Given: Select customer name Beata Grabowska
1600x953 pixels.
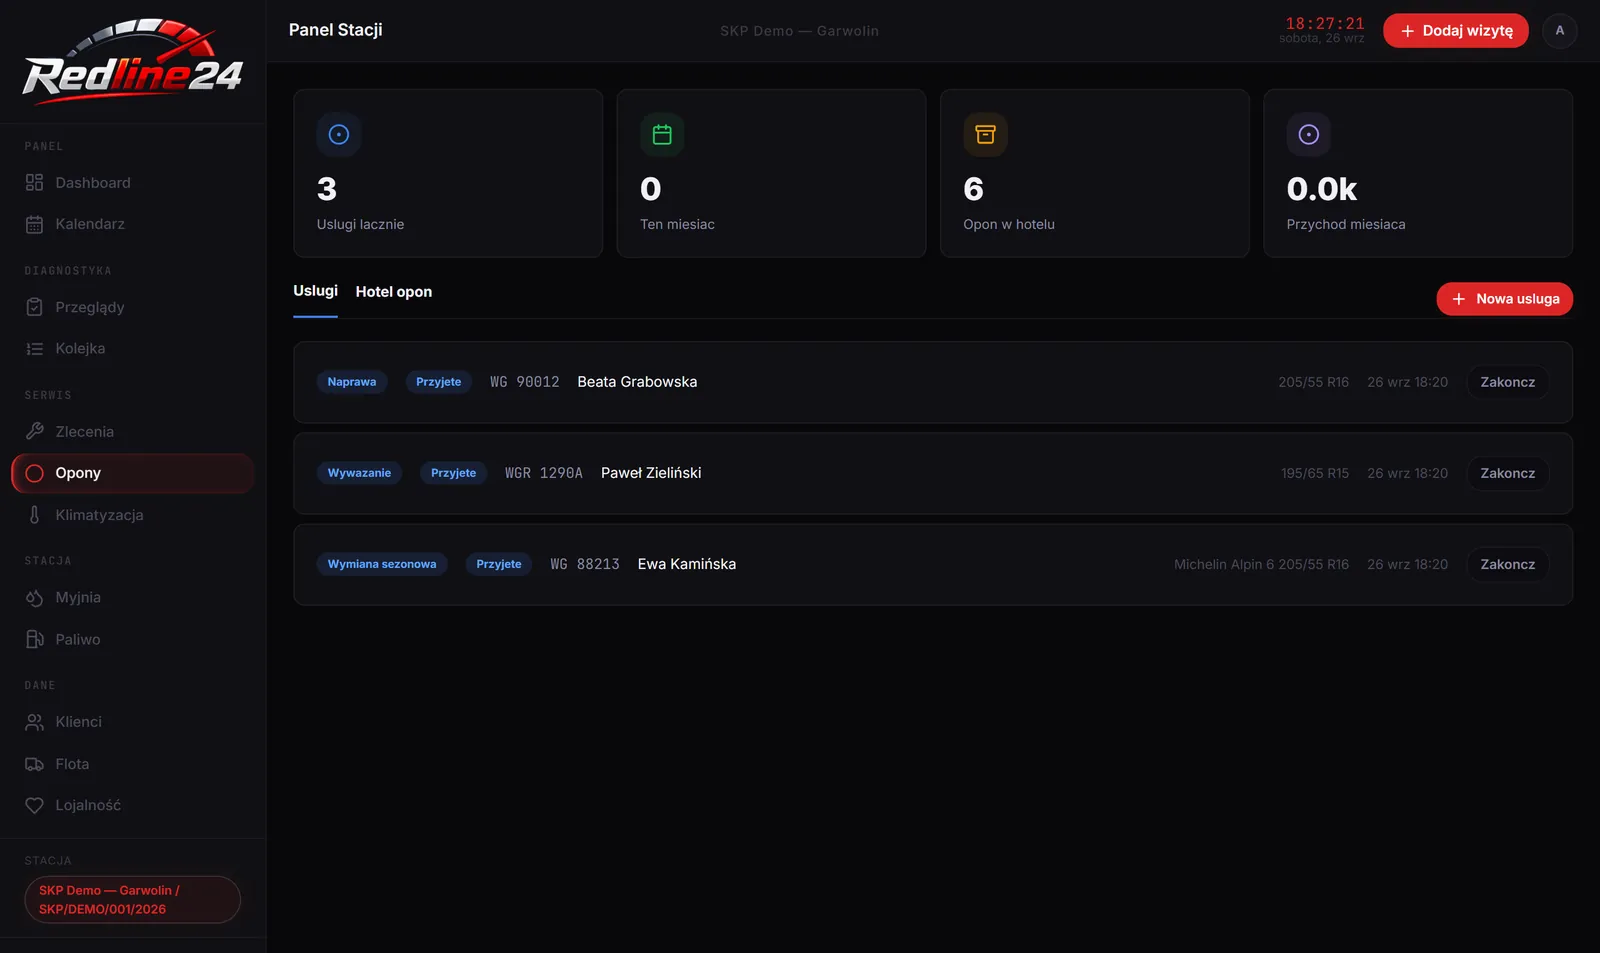Looking at the screenshot, I should point(637,382).
